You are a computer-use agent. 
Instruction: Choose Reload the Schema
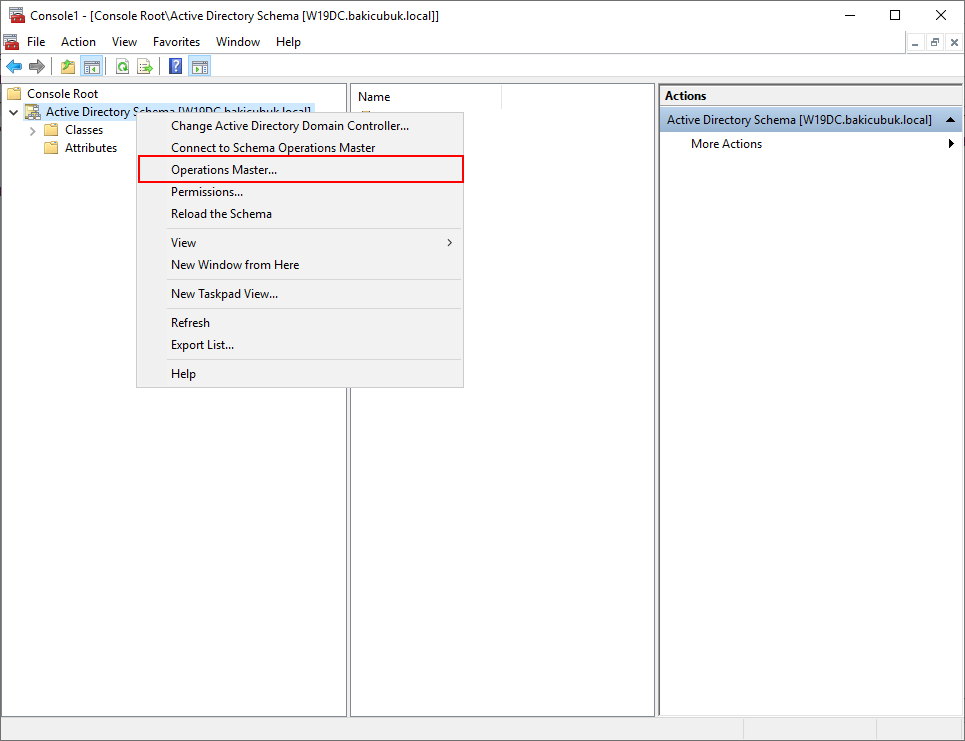coord(300,214)
